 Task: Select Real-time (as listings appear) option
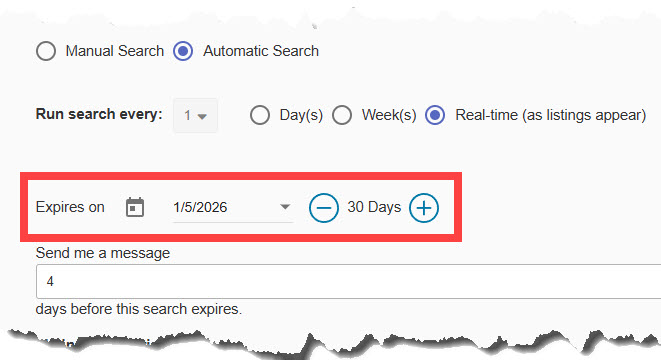[x=435, y=115]
